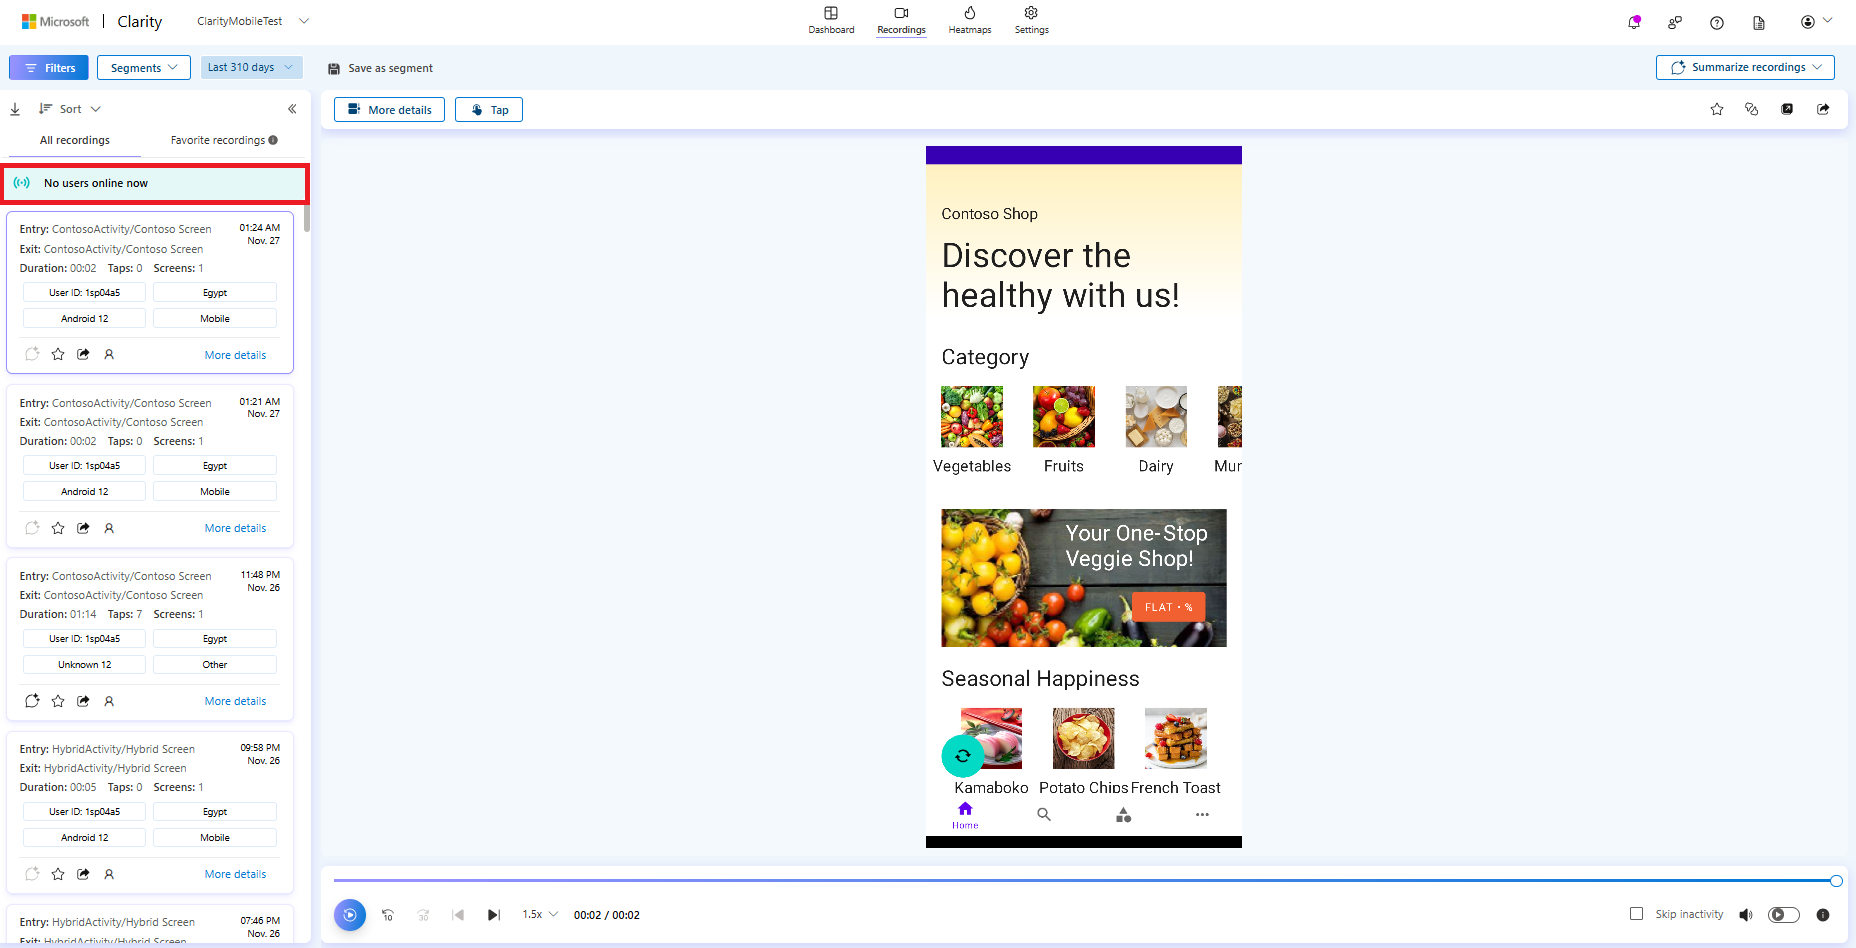
Task: Change the Last 310 days range
Action: [x=251, y=67]
